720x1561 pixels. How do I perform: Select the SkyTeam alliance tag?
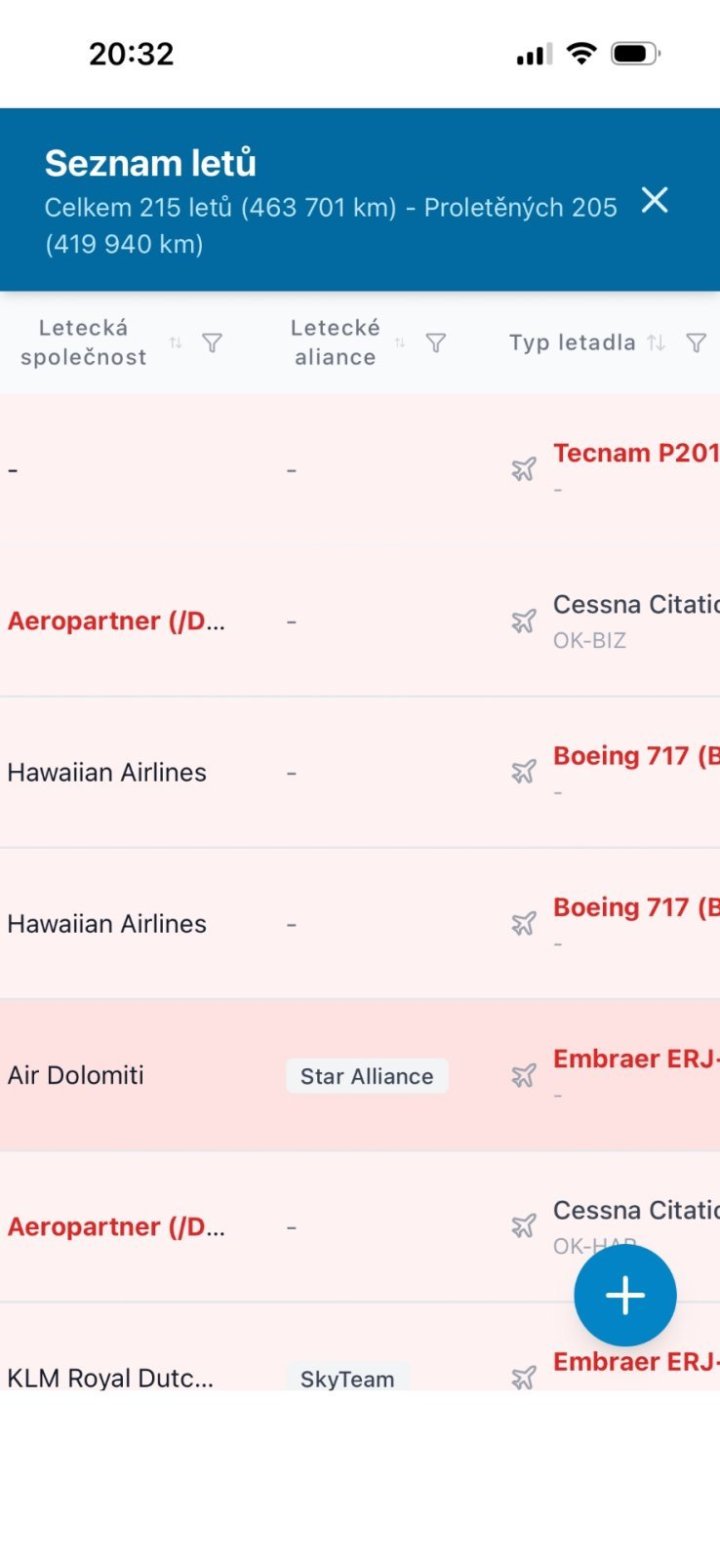(347, 1379)
